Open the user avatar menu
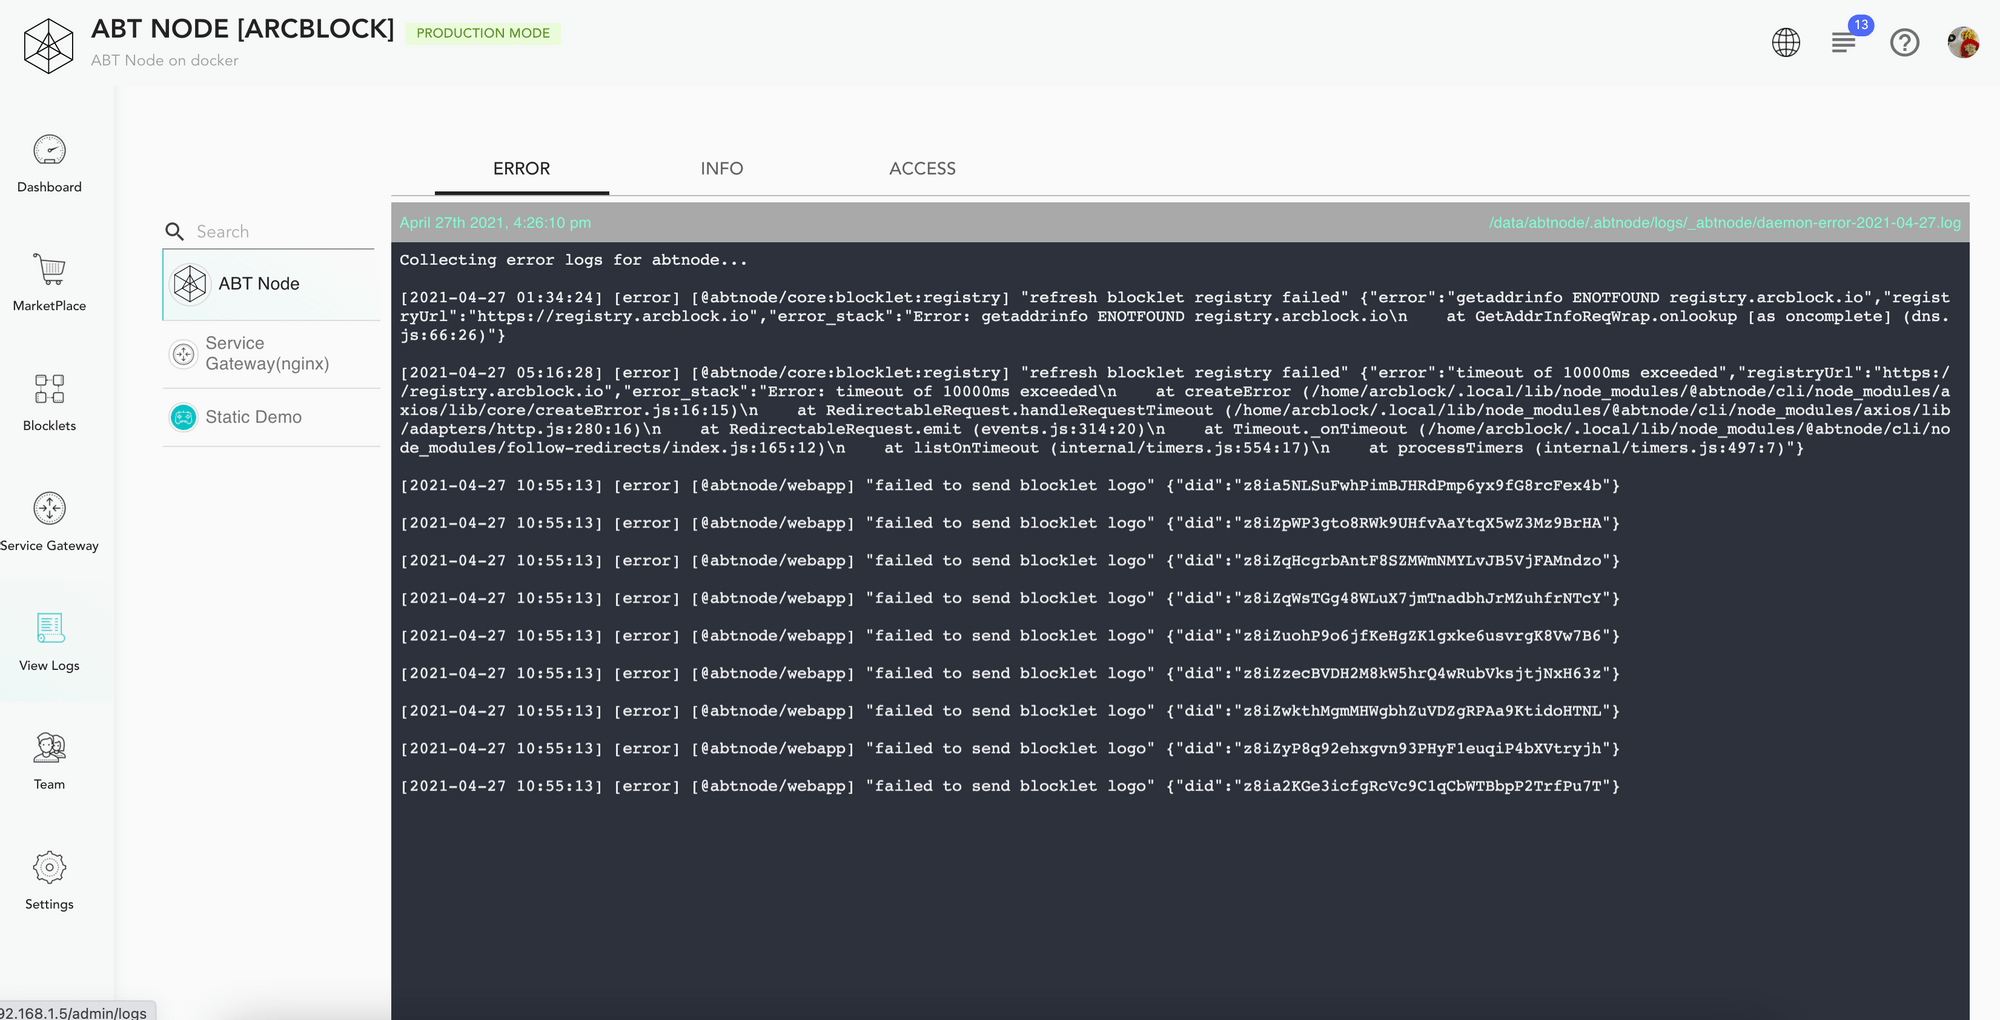 point(1963,42)
